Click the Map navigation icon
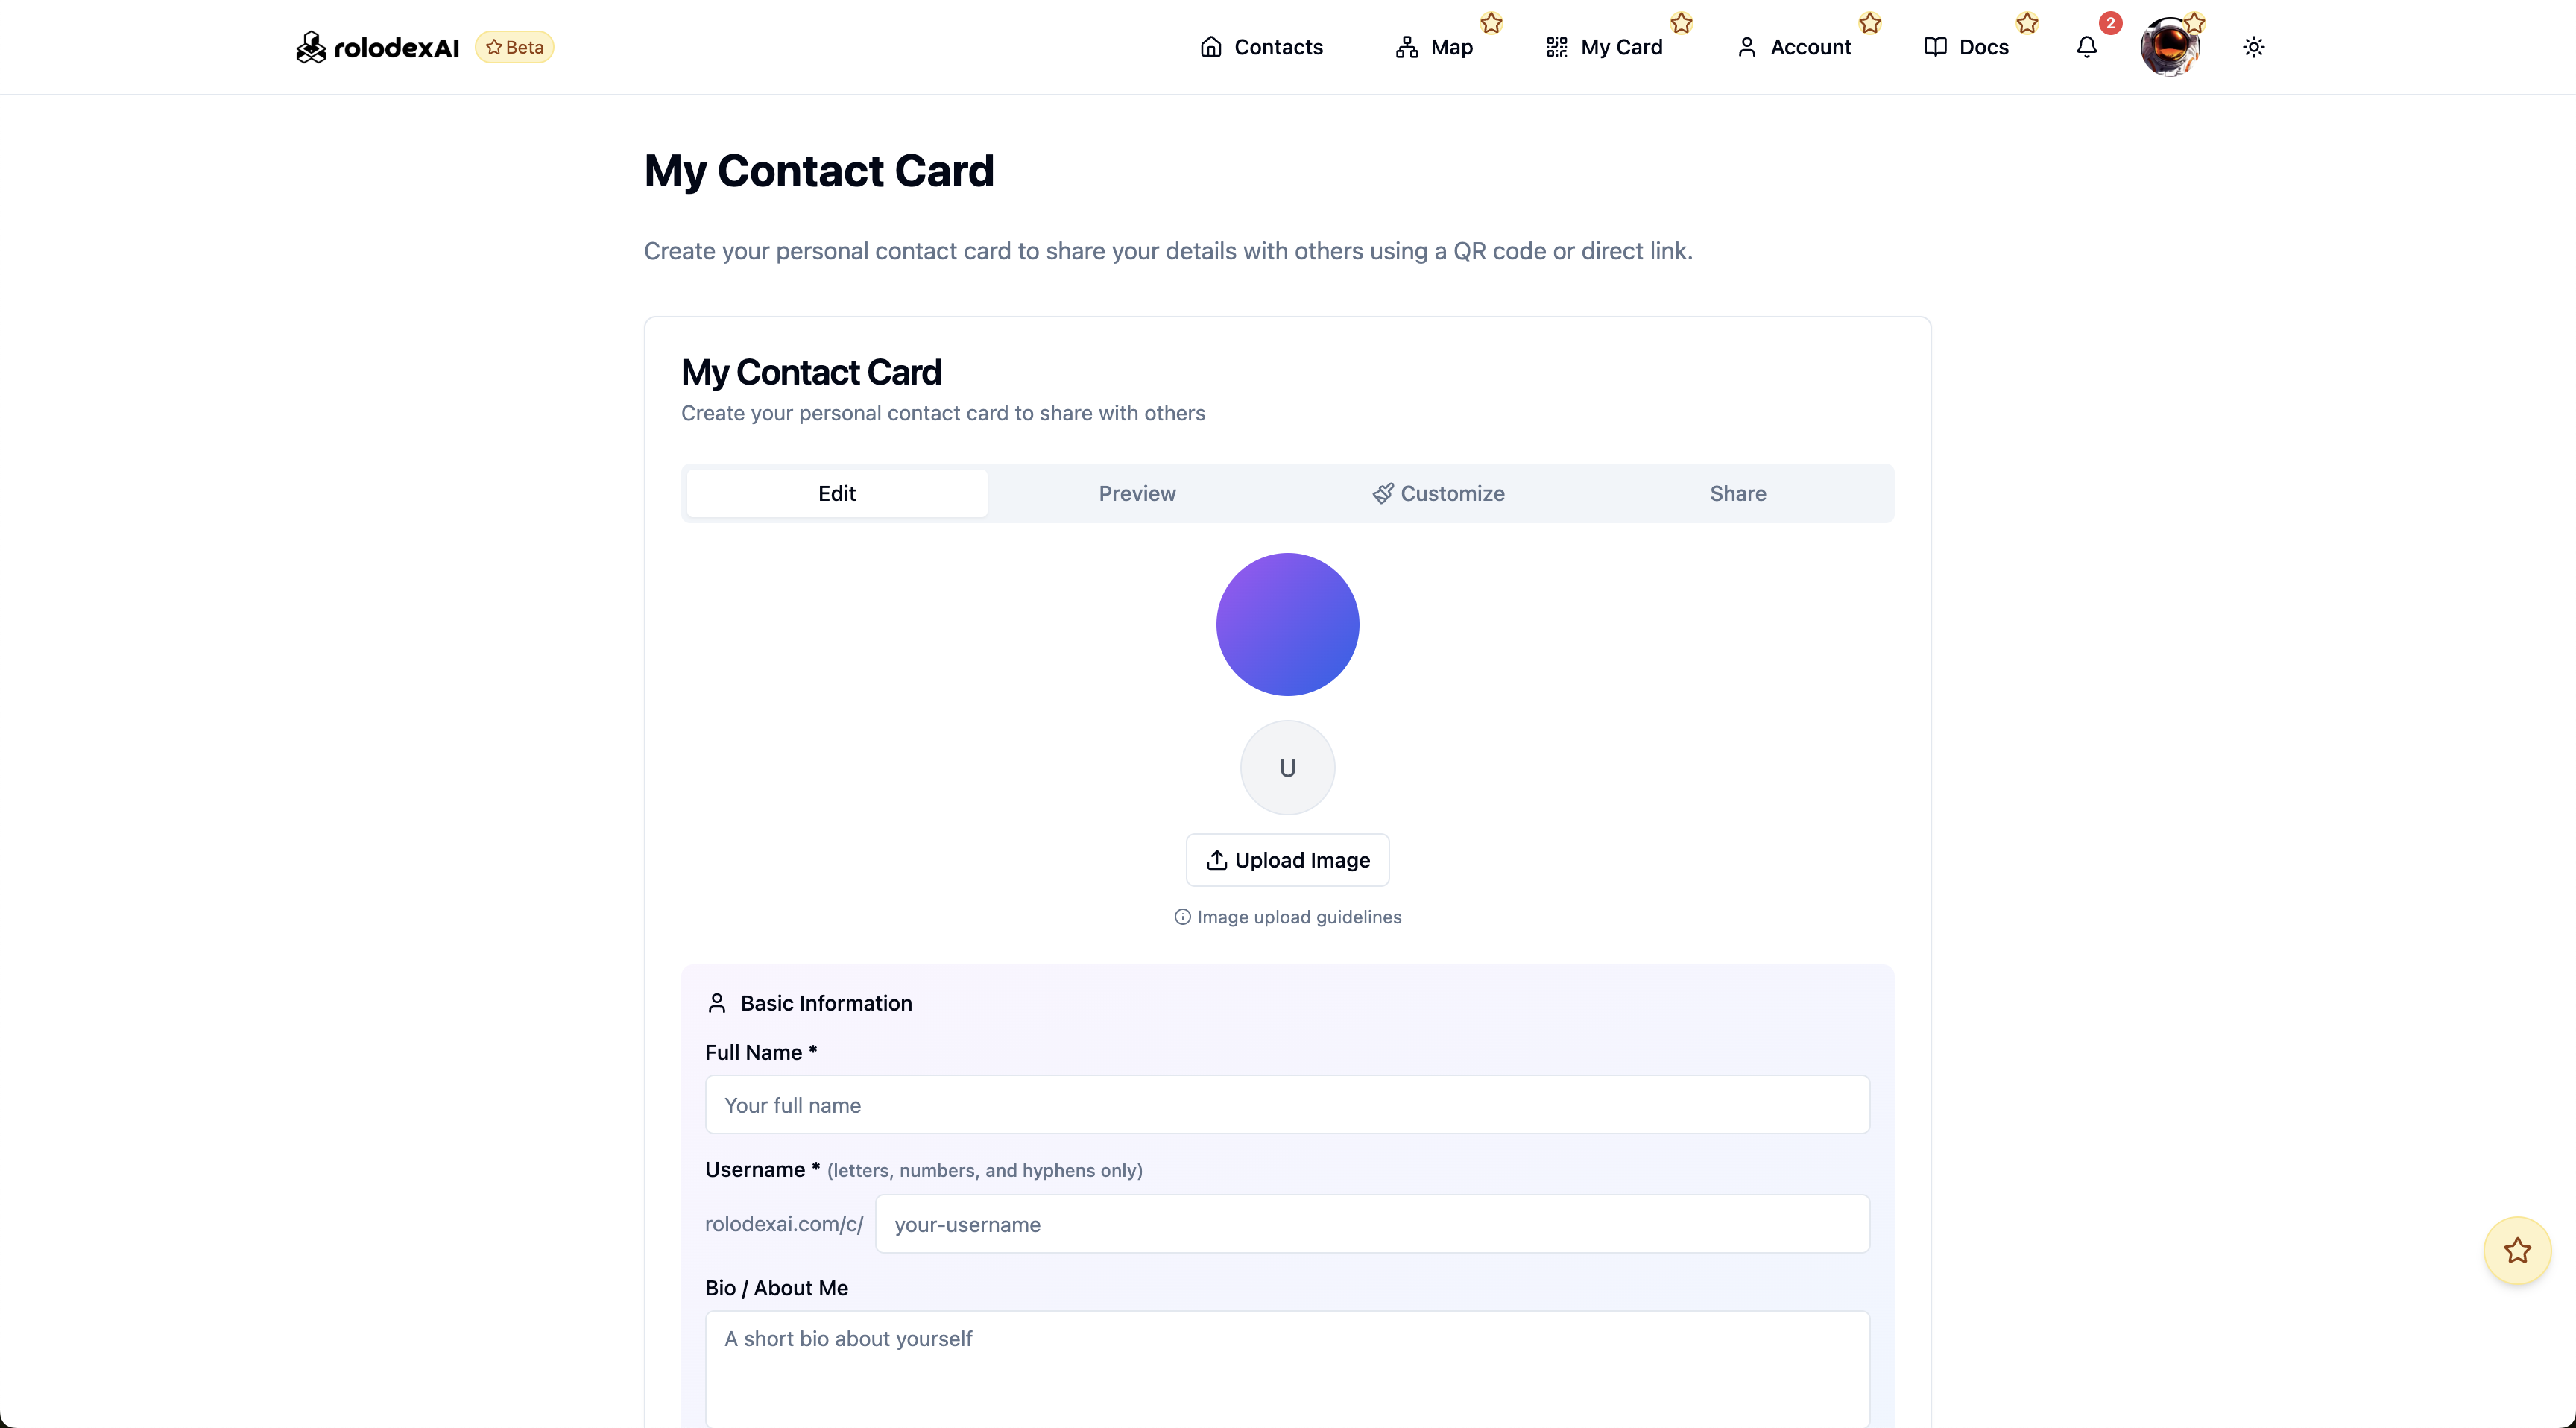 pyautogui.click(x=1407, y=46)
